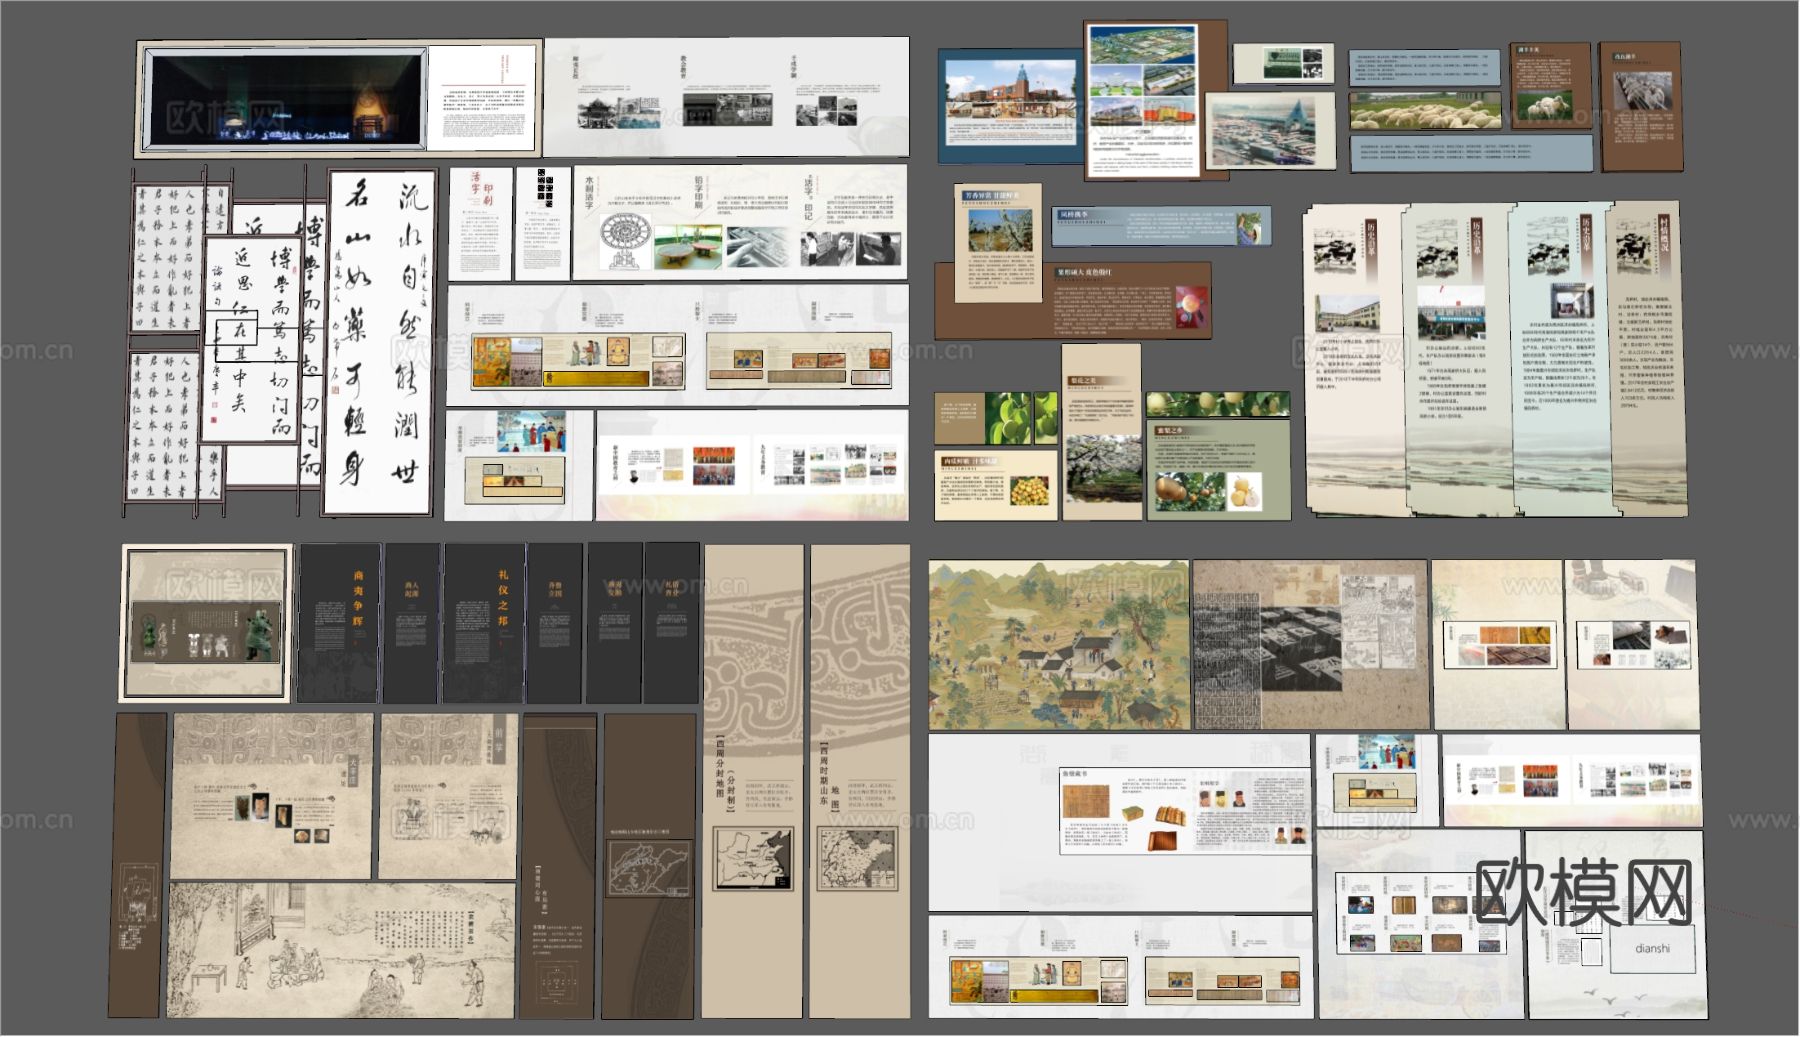Select the dark display case image panel
This screenshot has height=1037, width=1800.
click(x=285, y=98)
